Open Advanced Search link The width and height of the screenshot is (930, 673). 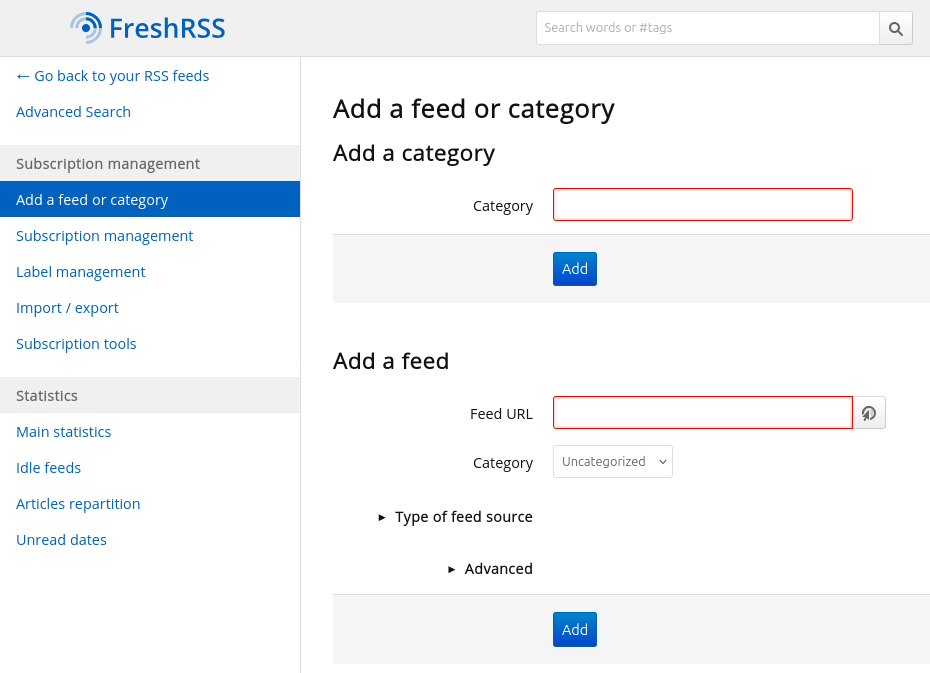(x=73, y=112)
